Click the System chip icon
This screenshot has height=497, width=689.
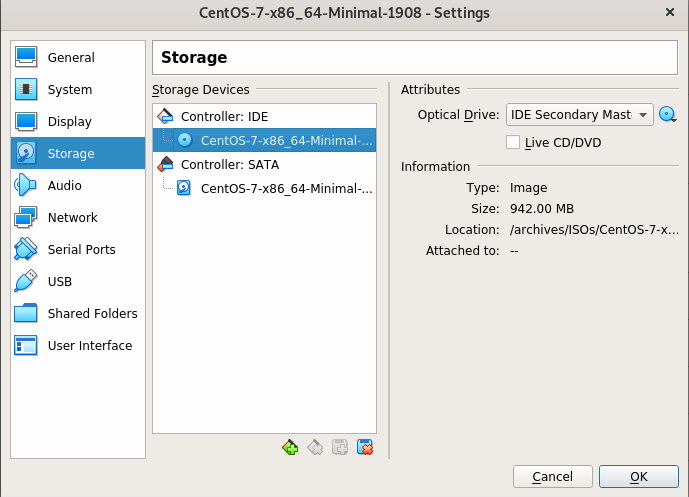pyautogui.click(x=26, y=89)
